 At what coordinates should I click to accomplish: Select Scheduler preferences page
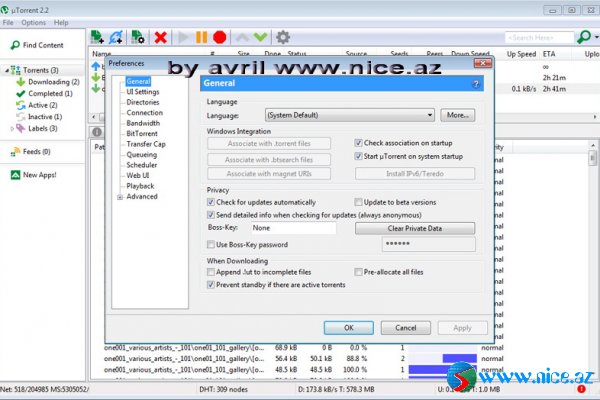click(142, 165)
